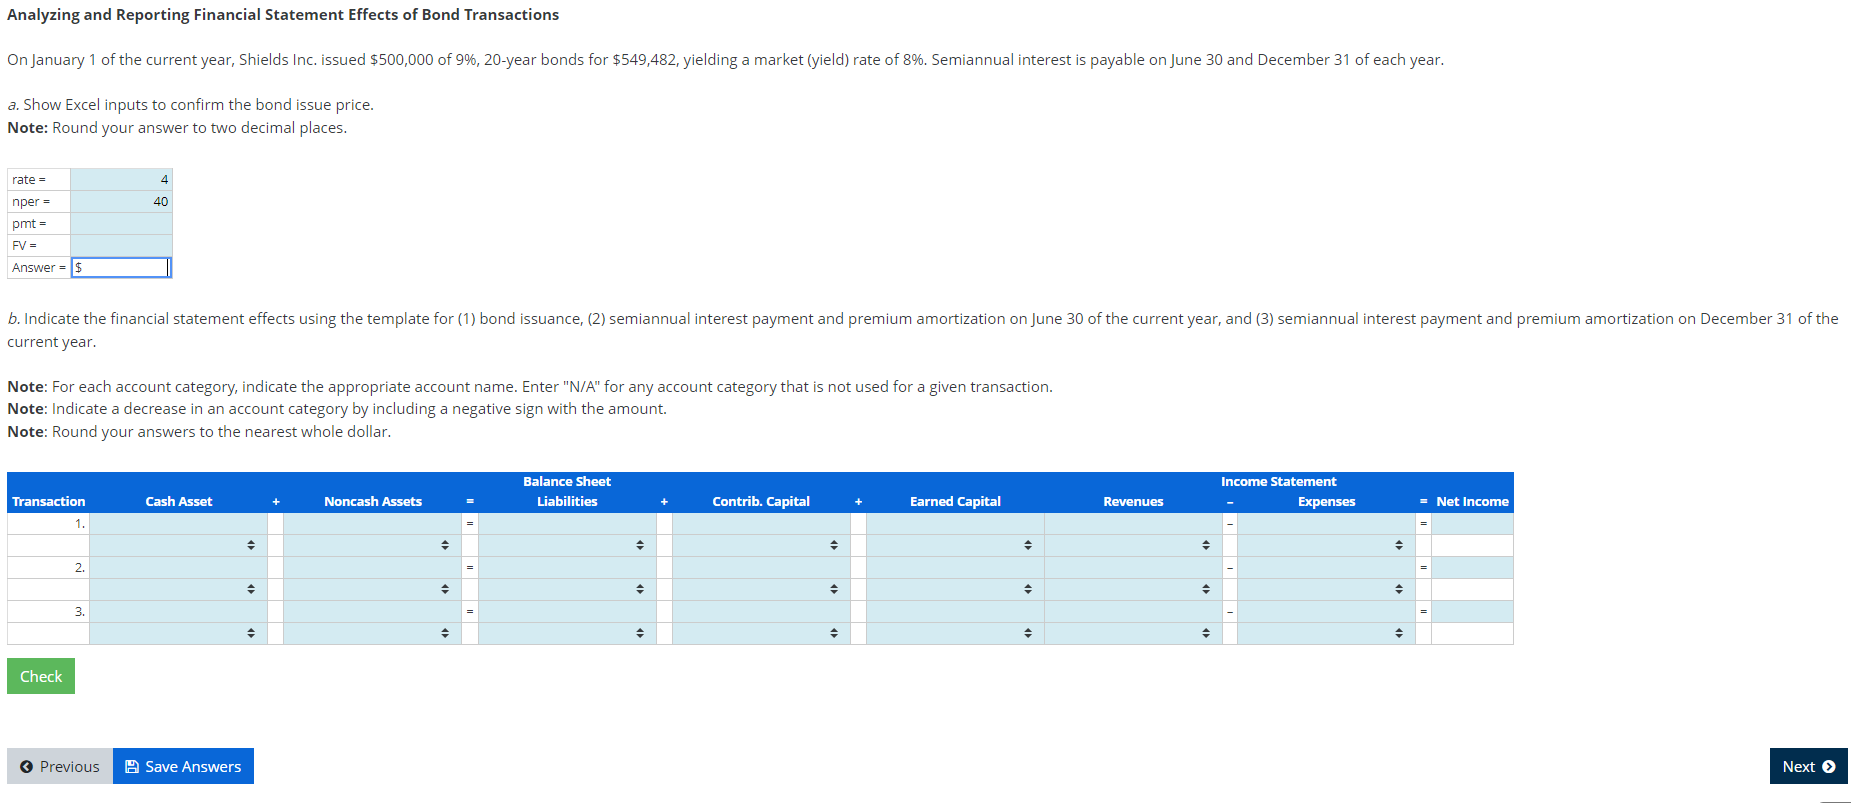Click Cash Asset amount field for transaction 3

pos(178,611)
